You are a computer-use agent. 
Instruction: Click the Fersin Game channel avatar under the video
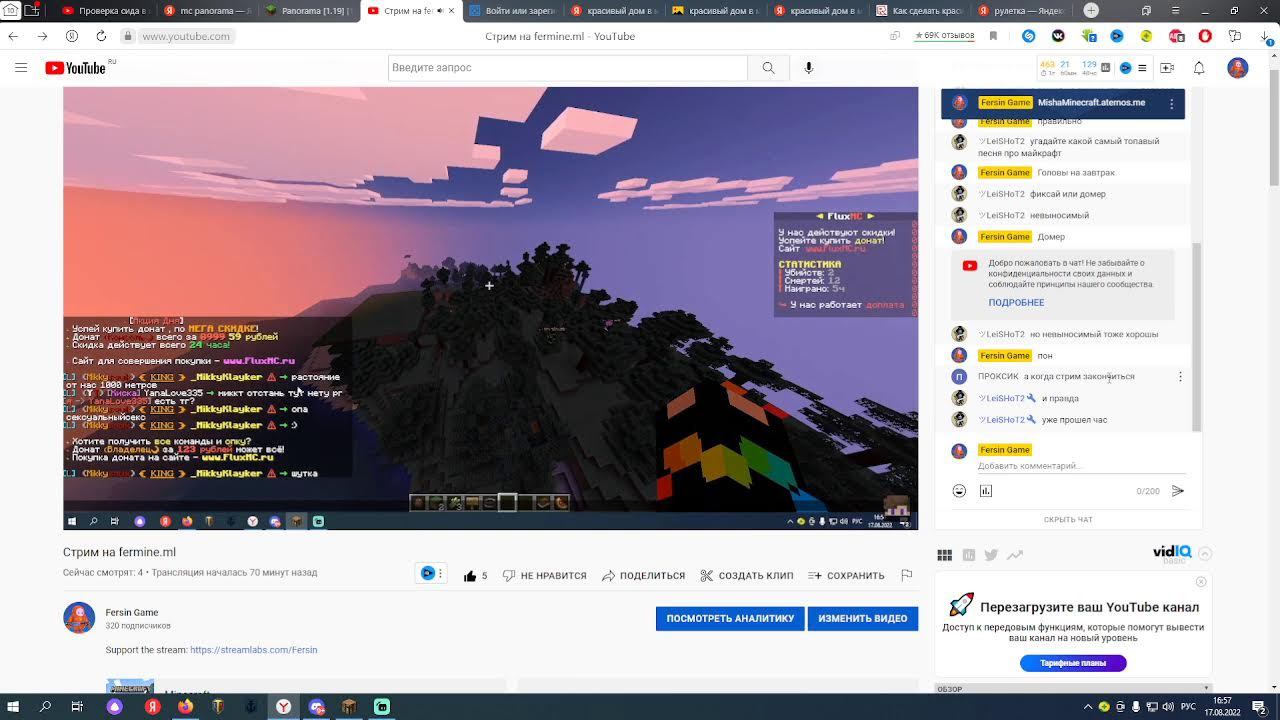(79, 618)
